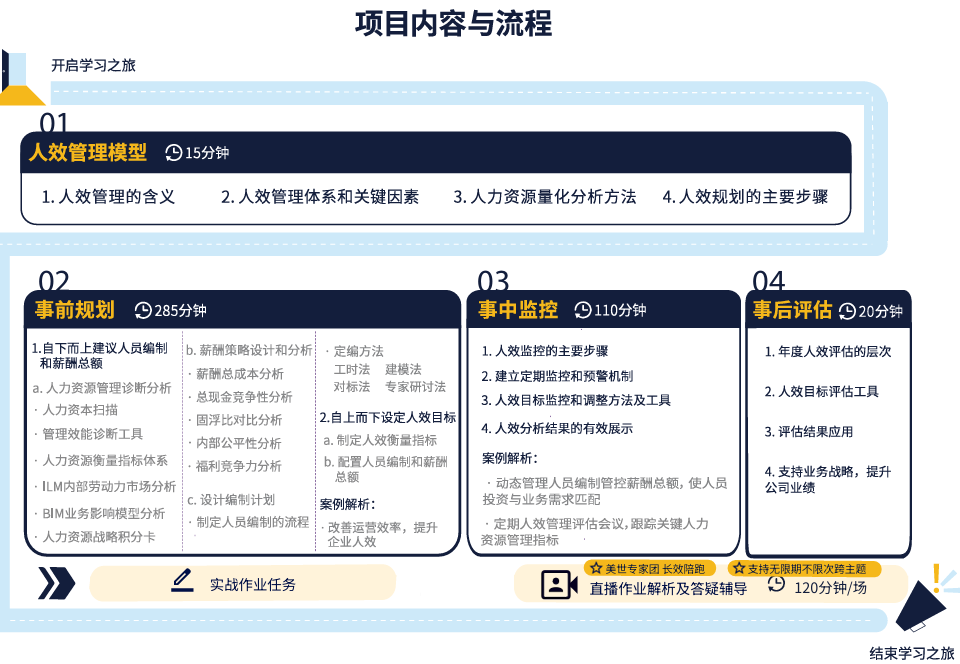960x664 pixels.
Task: Select the 事前规划 section header
Action: [74, 310]
